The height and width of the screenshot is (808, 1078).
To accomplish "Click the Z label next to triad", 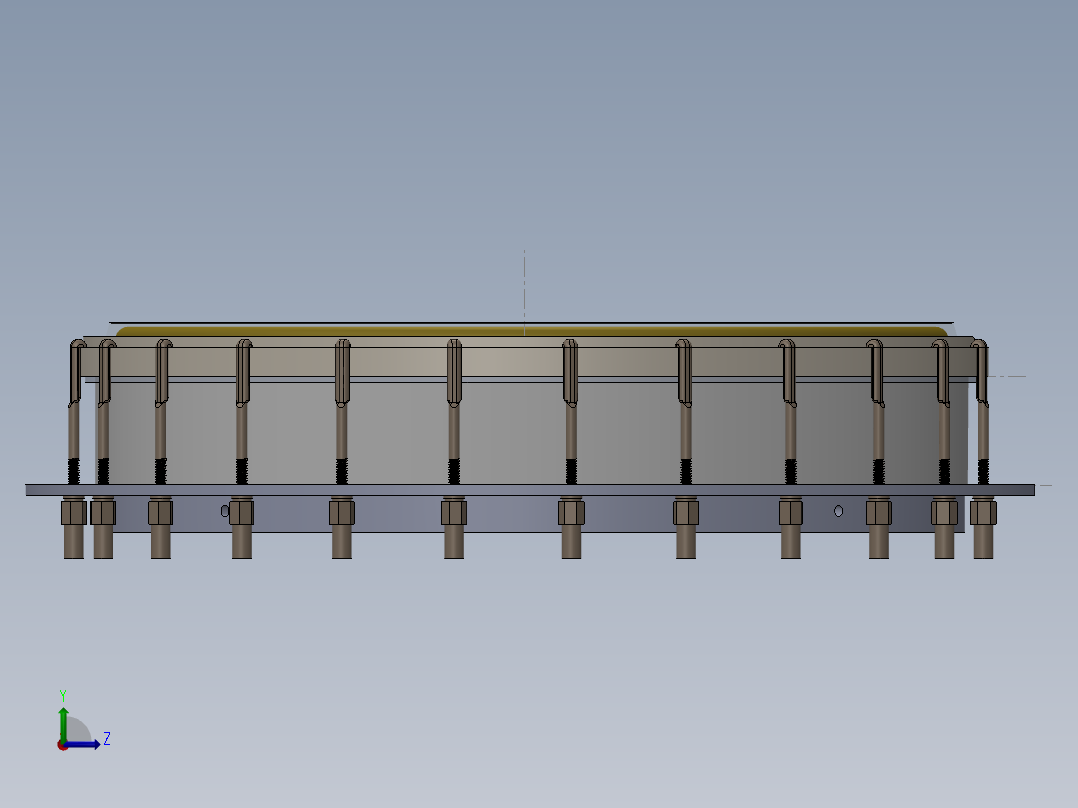I will click(107, 739).
